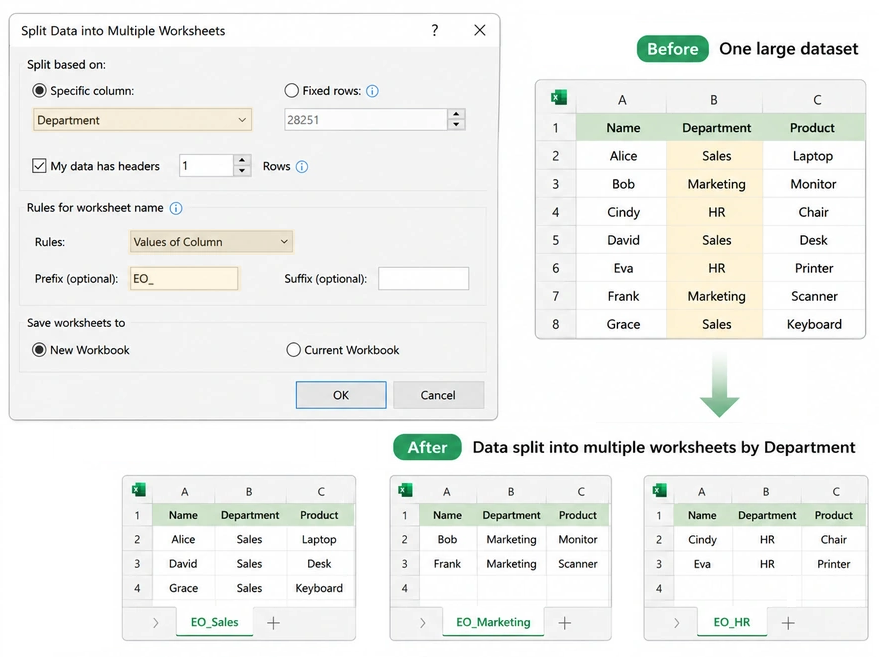Select the Fixed rows radio button
The width and height of the screenshot is (879, 661).
[x=292, y=90]
